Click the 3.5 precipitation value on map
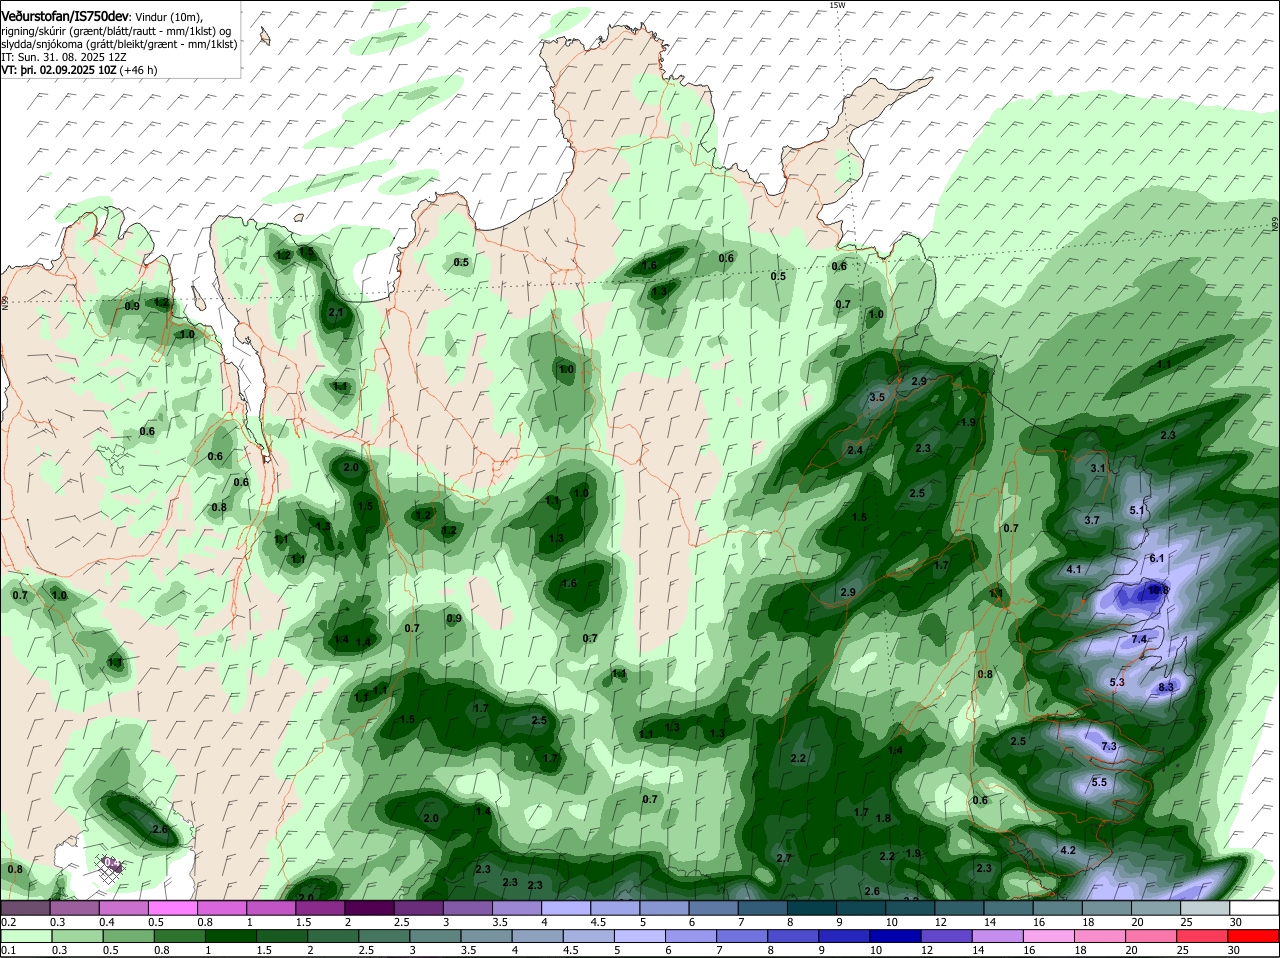 click(x=877, y=397)
